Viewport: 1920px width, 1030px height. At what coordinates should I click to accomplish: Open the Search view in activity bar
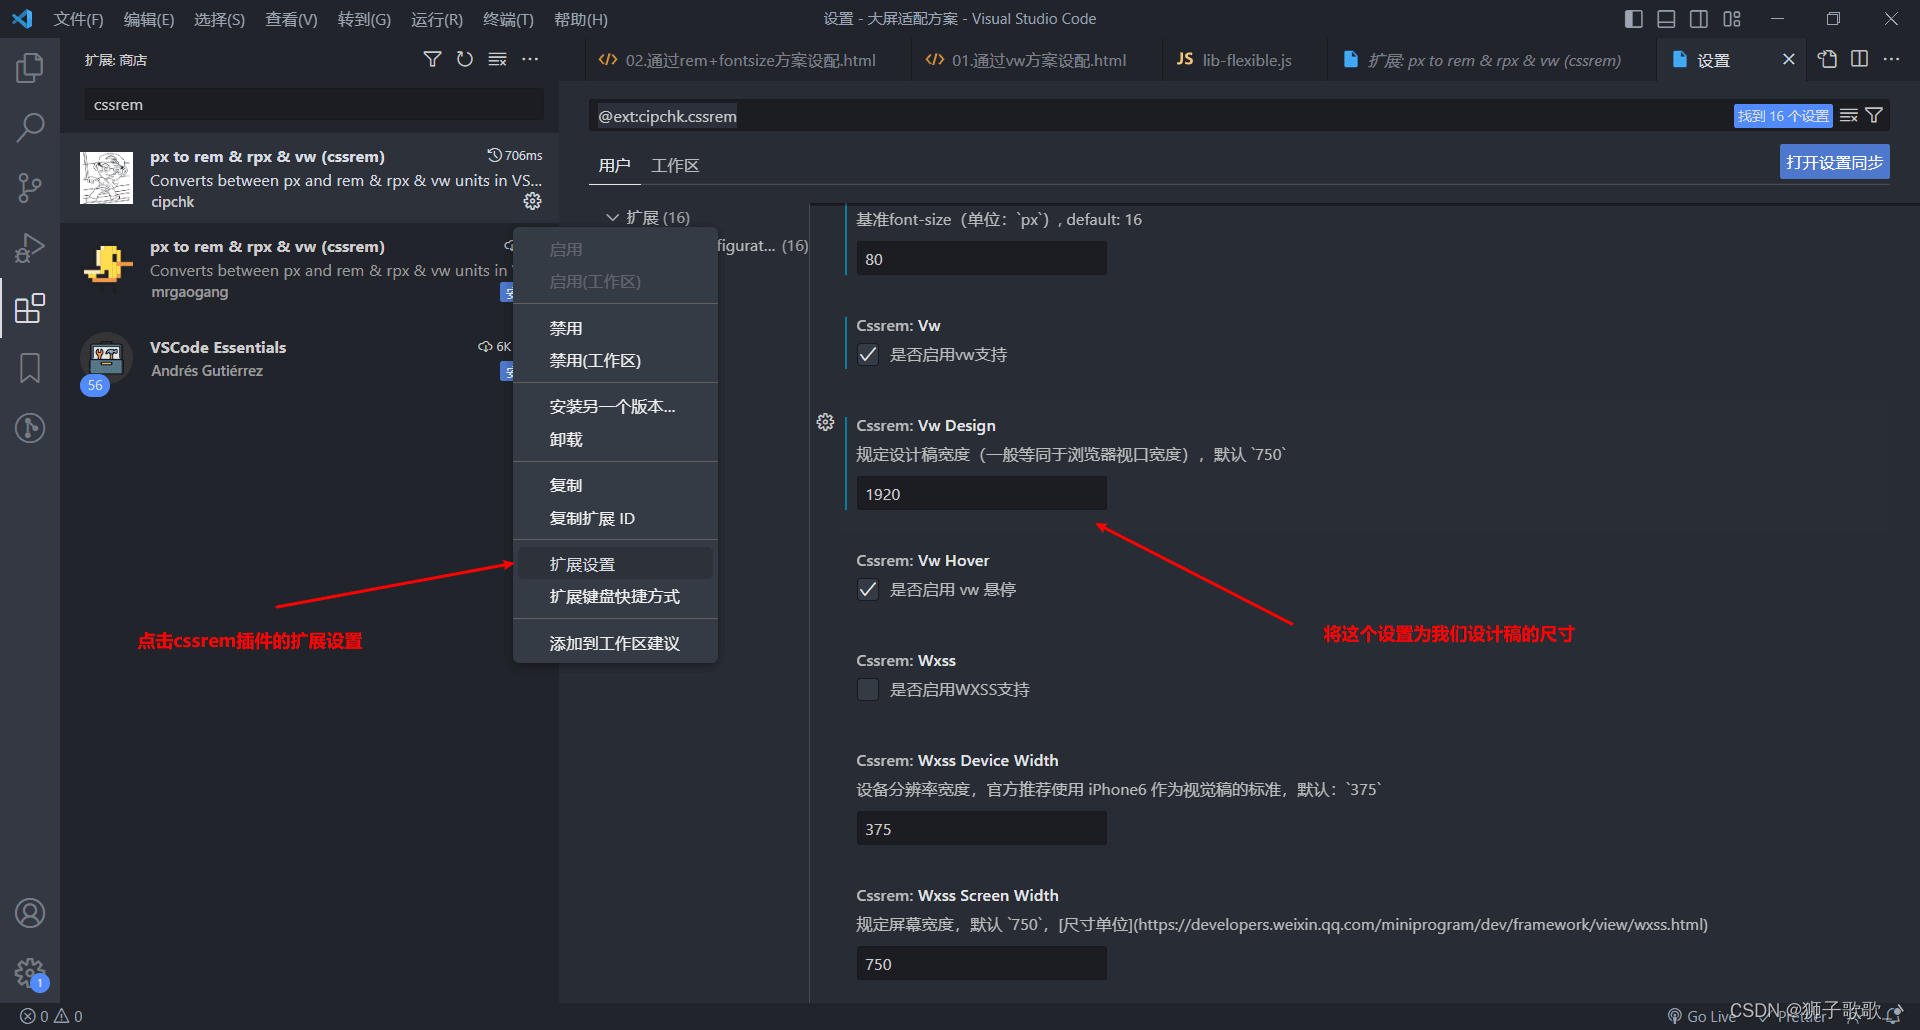coord(30,127)
